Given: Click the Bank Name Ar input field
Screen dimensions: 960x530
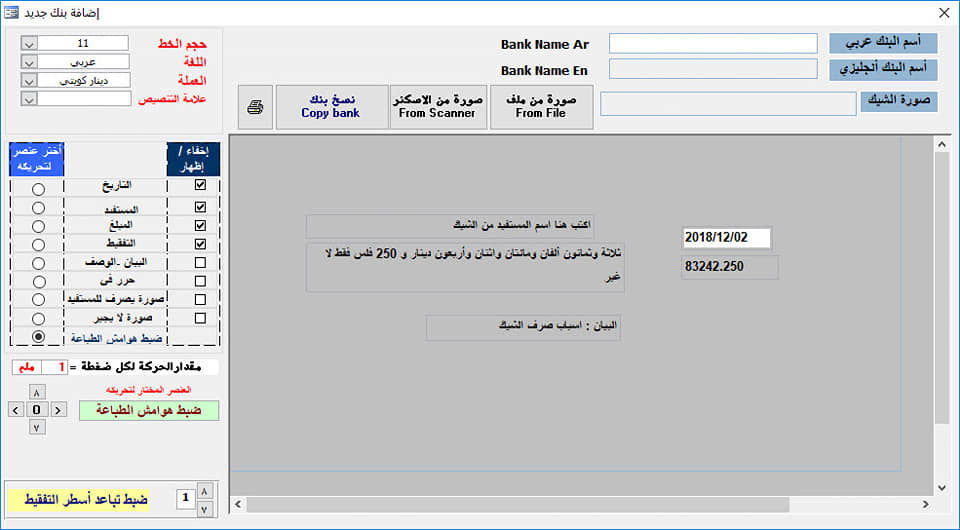Looking at the screenshot, I should click(x=713, y=43).
